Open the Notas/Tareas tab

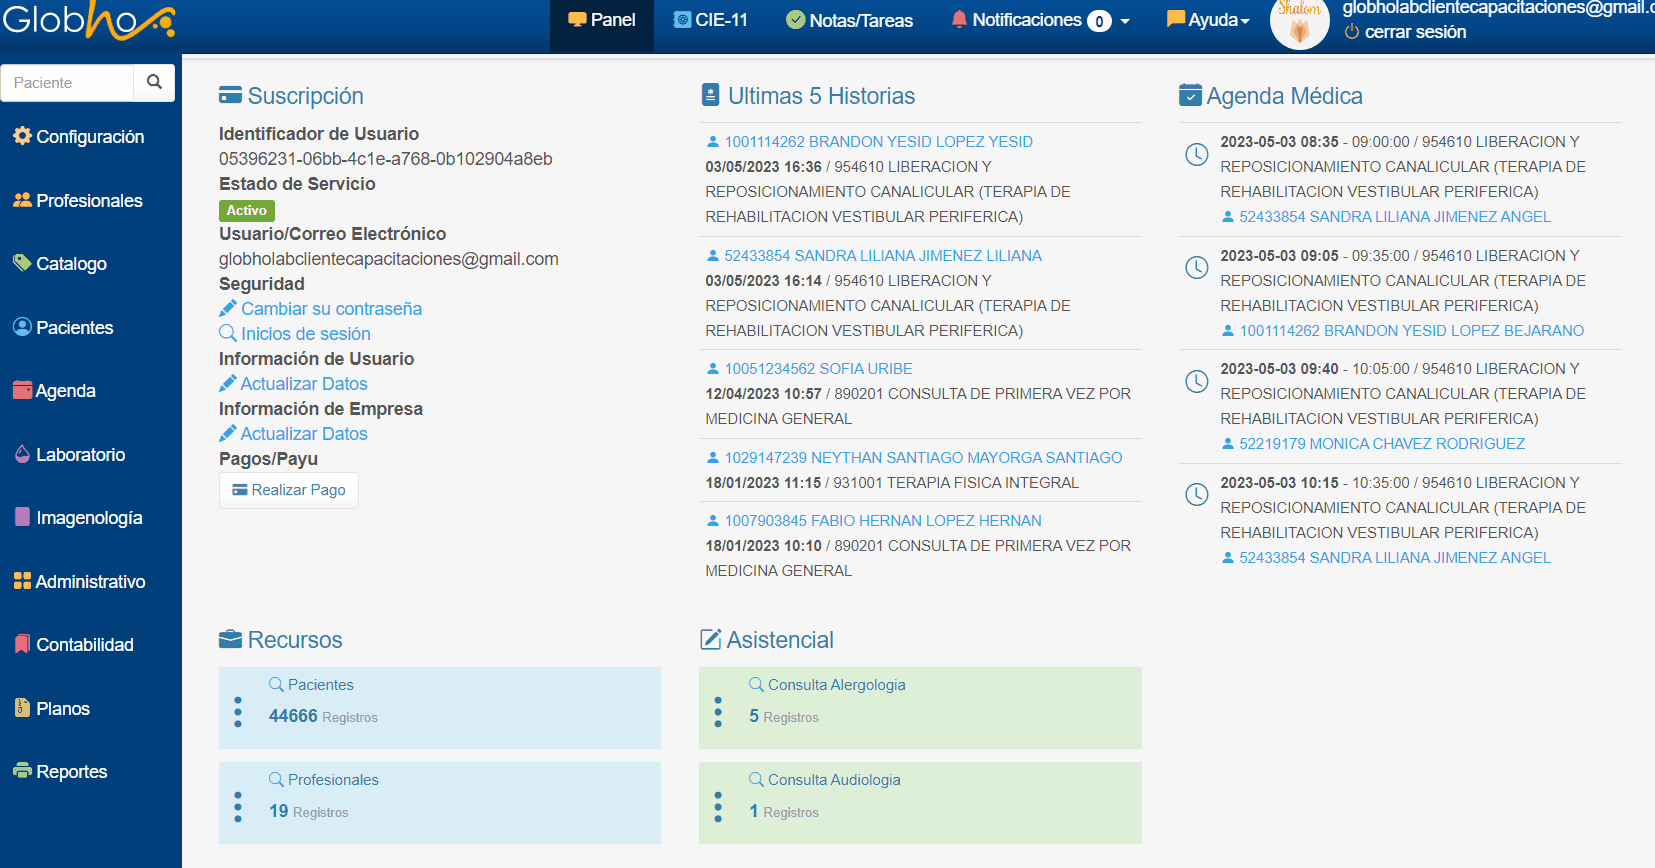pos(849,20)
